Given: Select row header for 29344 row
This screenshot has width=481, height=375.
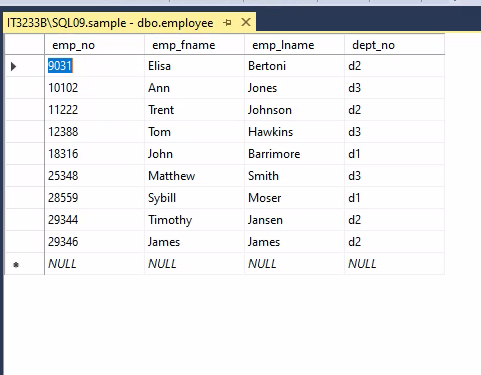Looking at the screenshot, I should coord(25,220).
